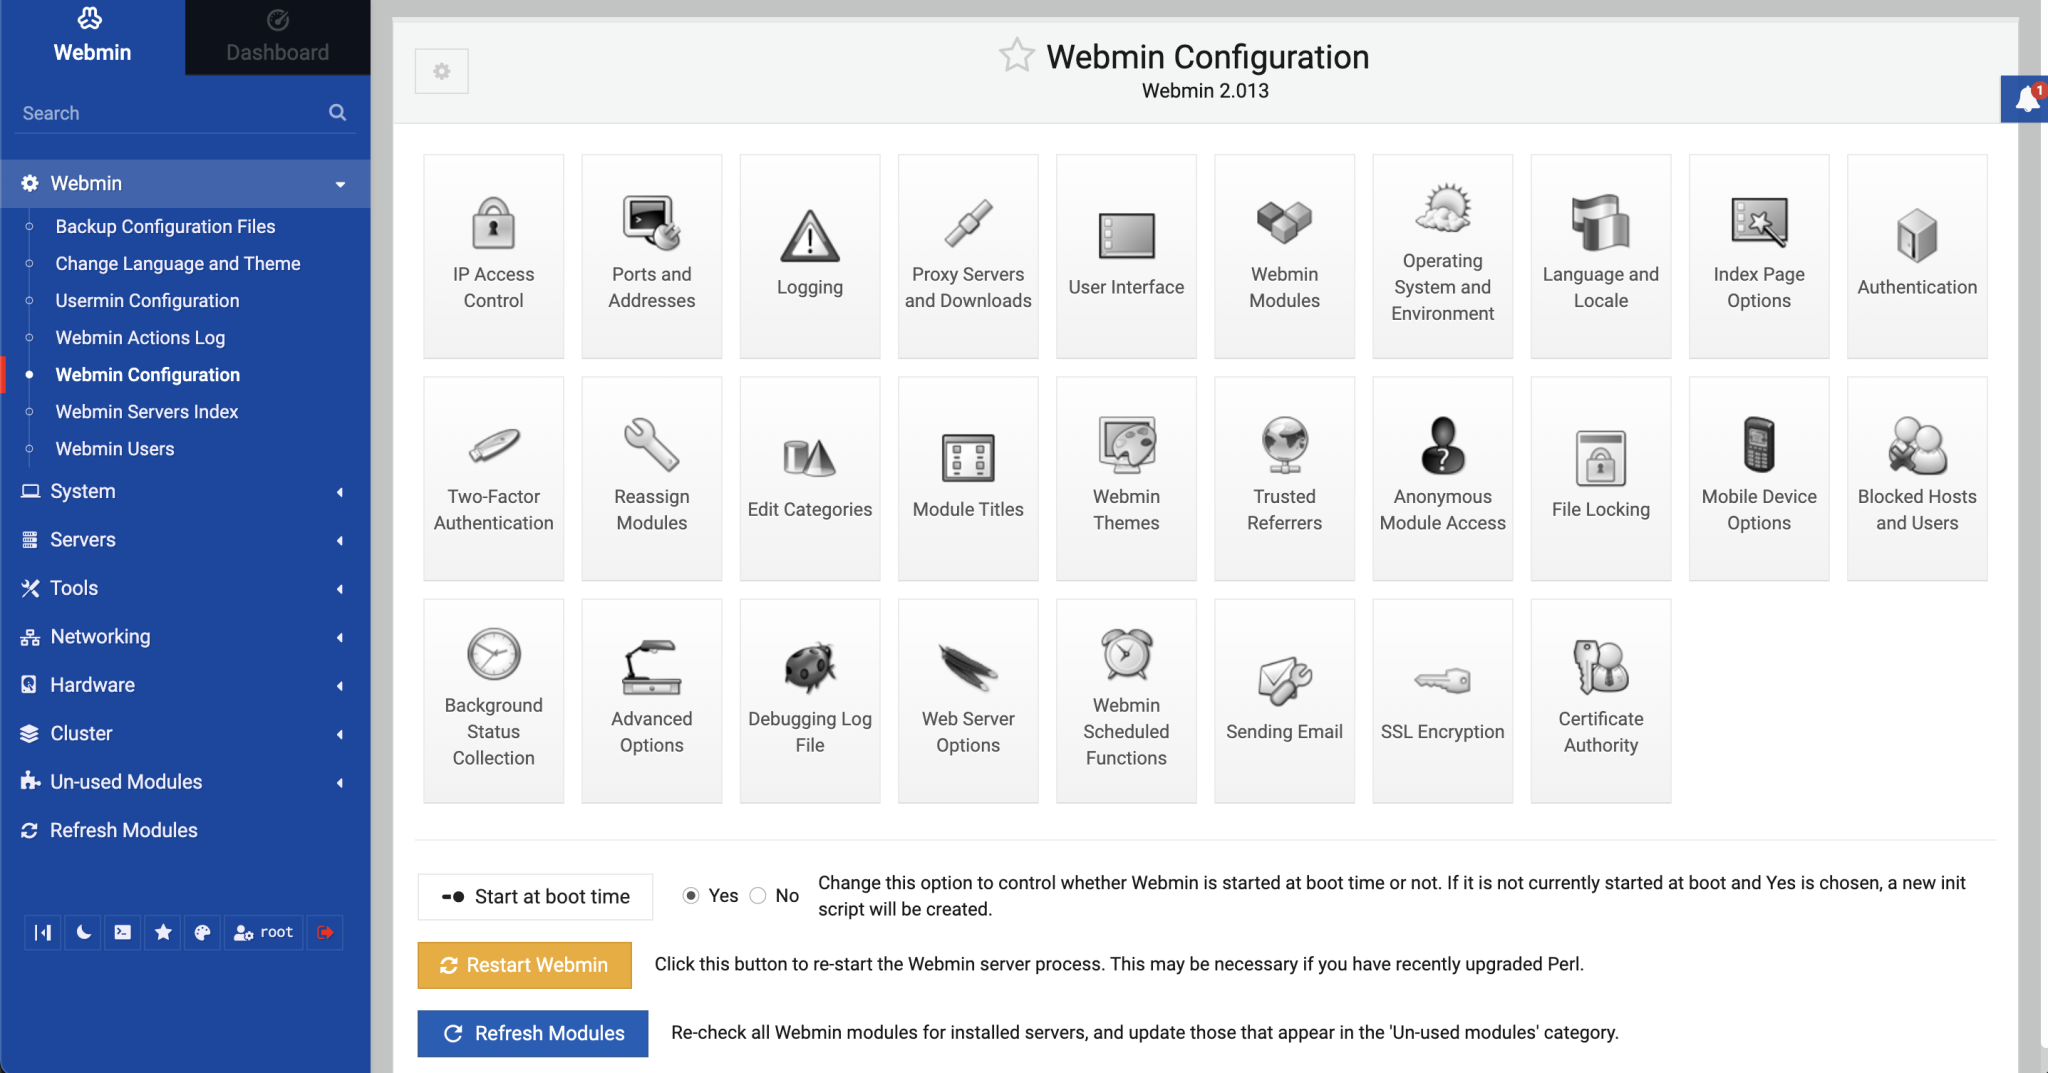Open the Webmin Themes module
Screen dimensions: 2048x1073
[1126, 478]
